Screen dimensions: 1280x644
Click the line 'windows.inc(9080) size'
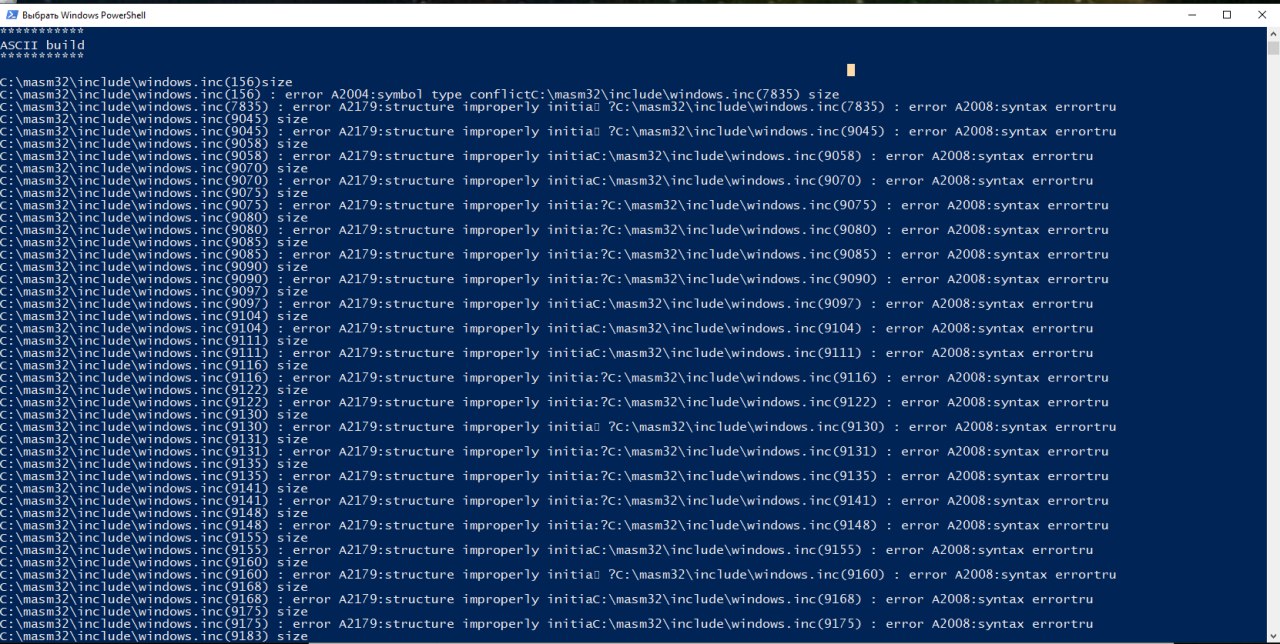pyautogui.click(x=154, y=217)
